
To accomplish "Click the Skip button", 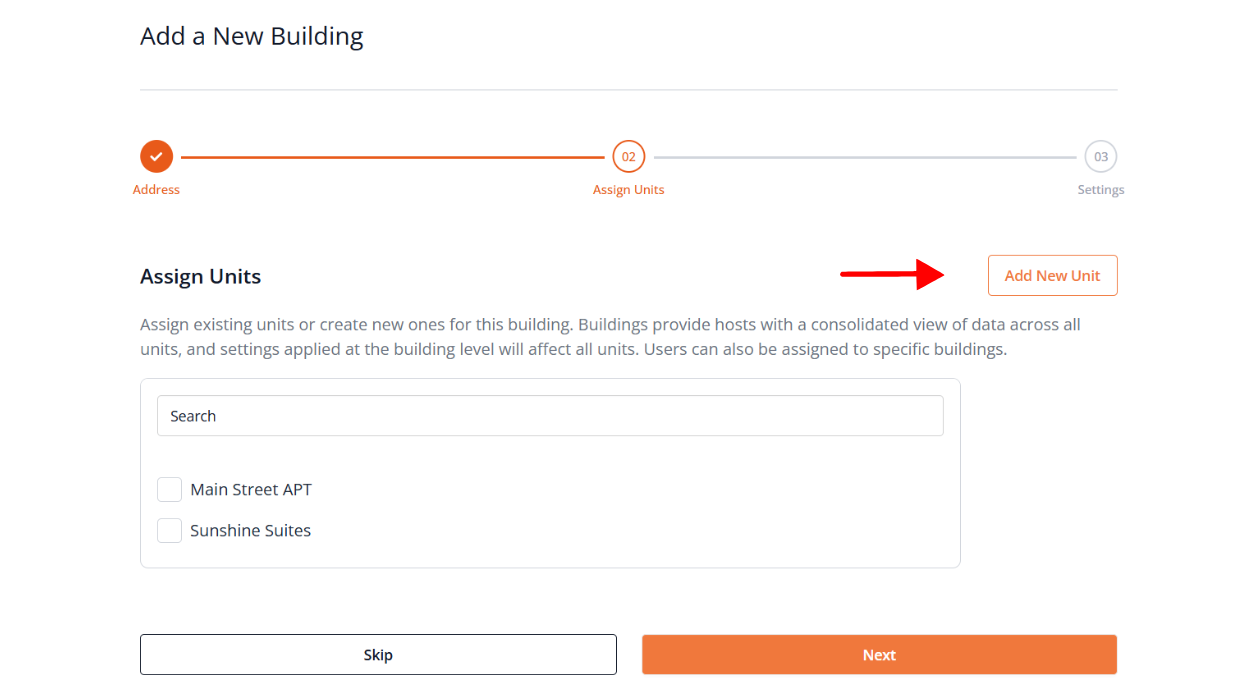I will pyautogui.click(x=378, y=655).
